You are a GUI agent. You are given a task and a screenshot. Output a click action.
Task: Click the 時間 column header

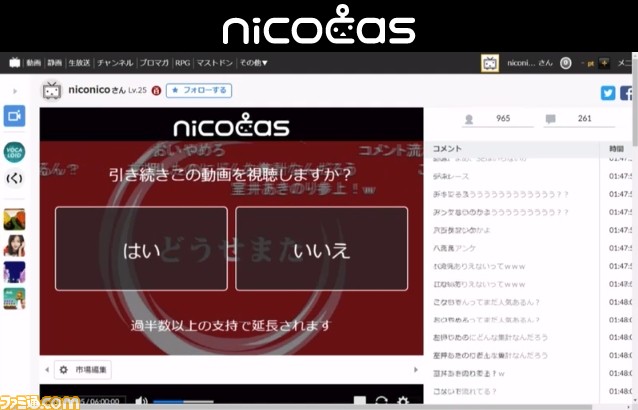(616, 149)
